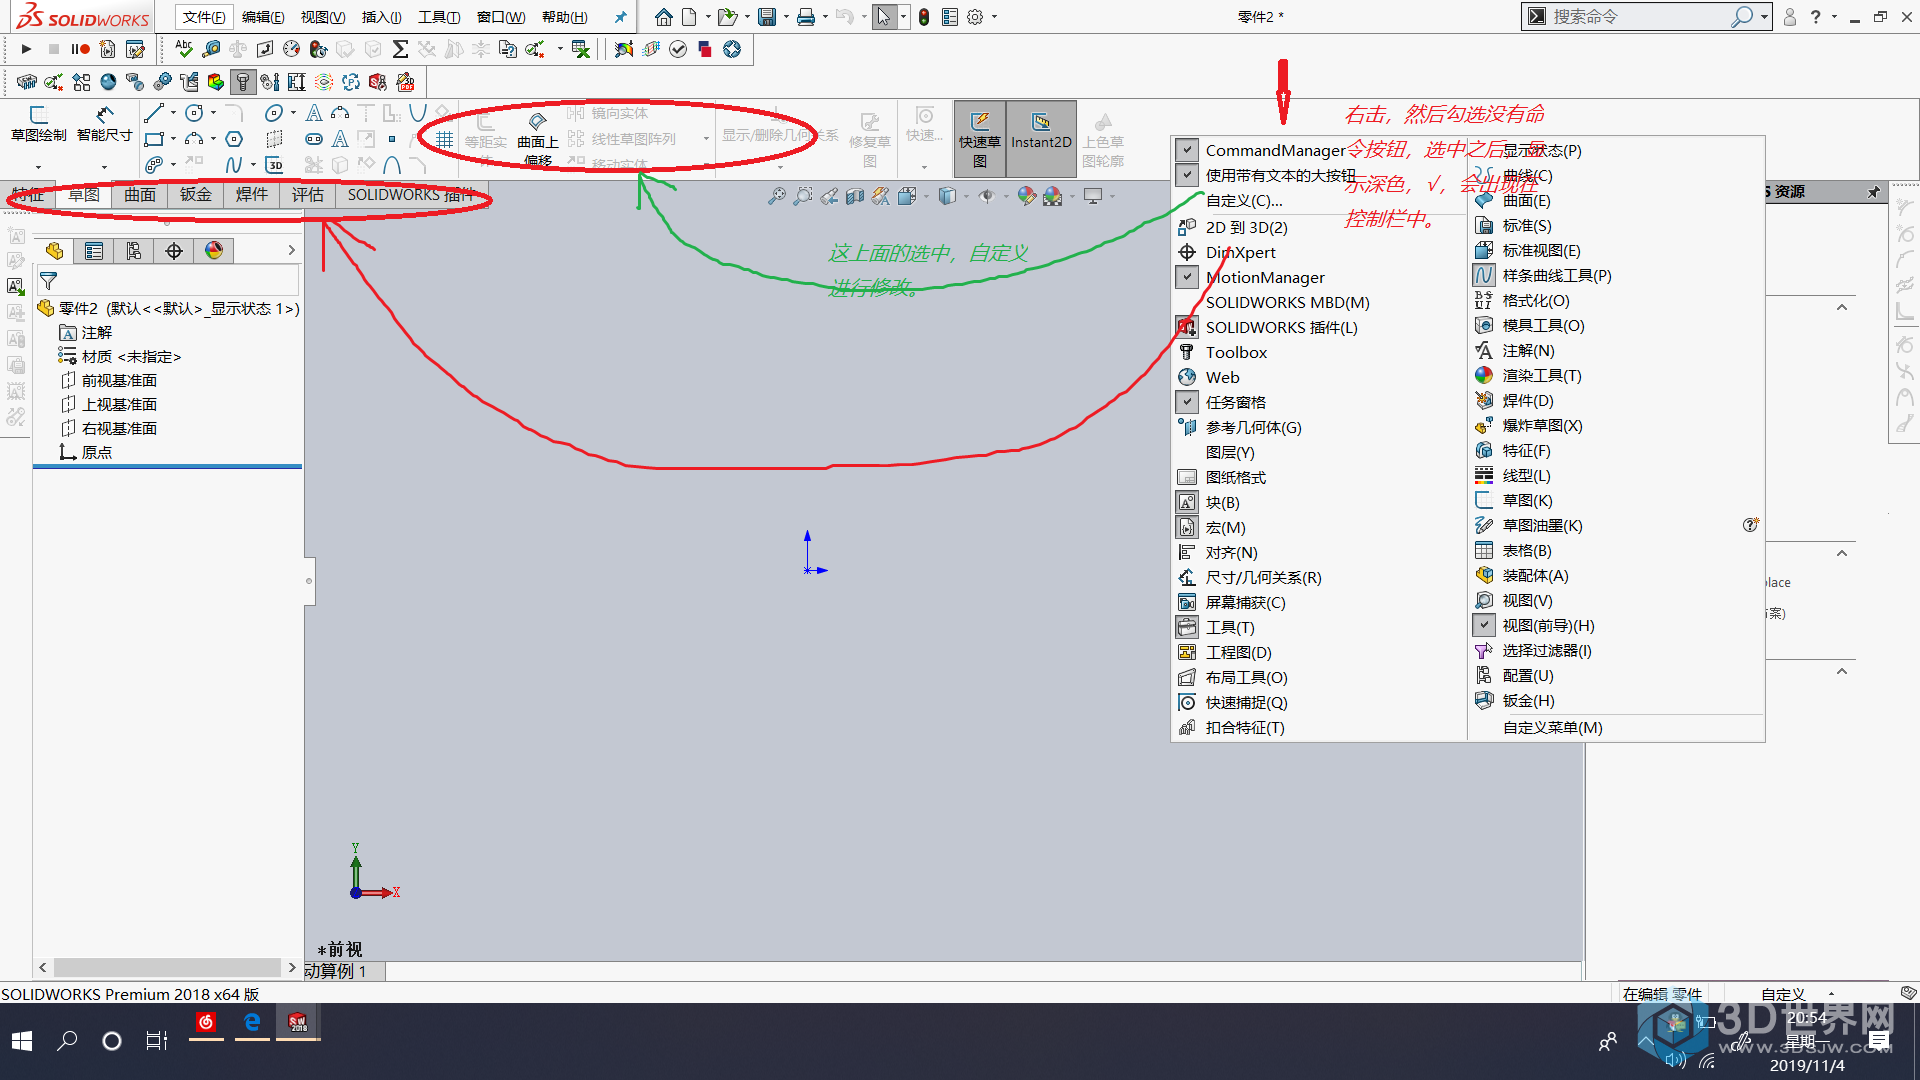This screenshot has width=1920, height=1080.
Task: Click Zoom to Fit in view toolbar
Action: pyautogui.click(x=776, y=196)
